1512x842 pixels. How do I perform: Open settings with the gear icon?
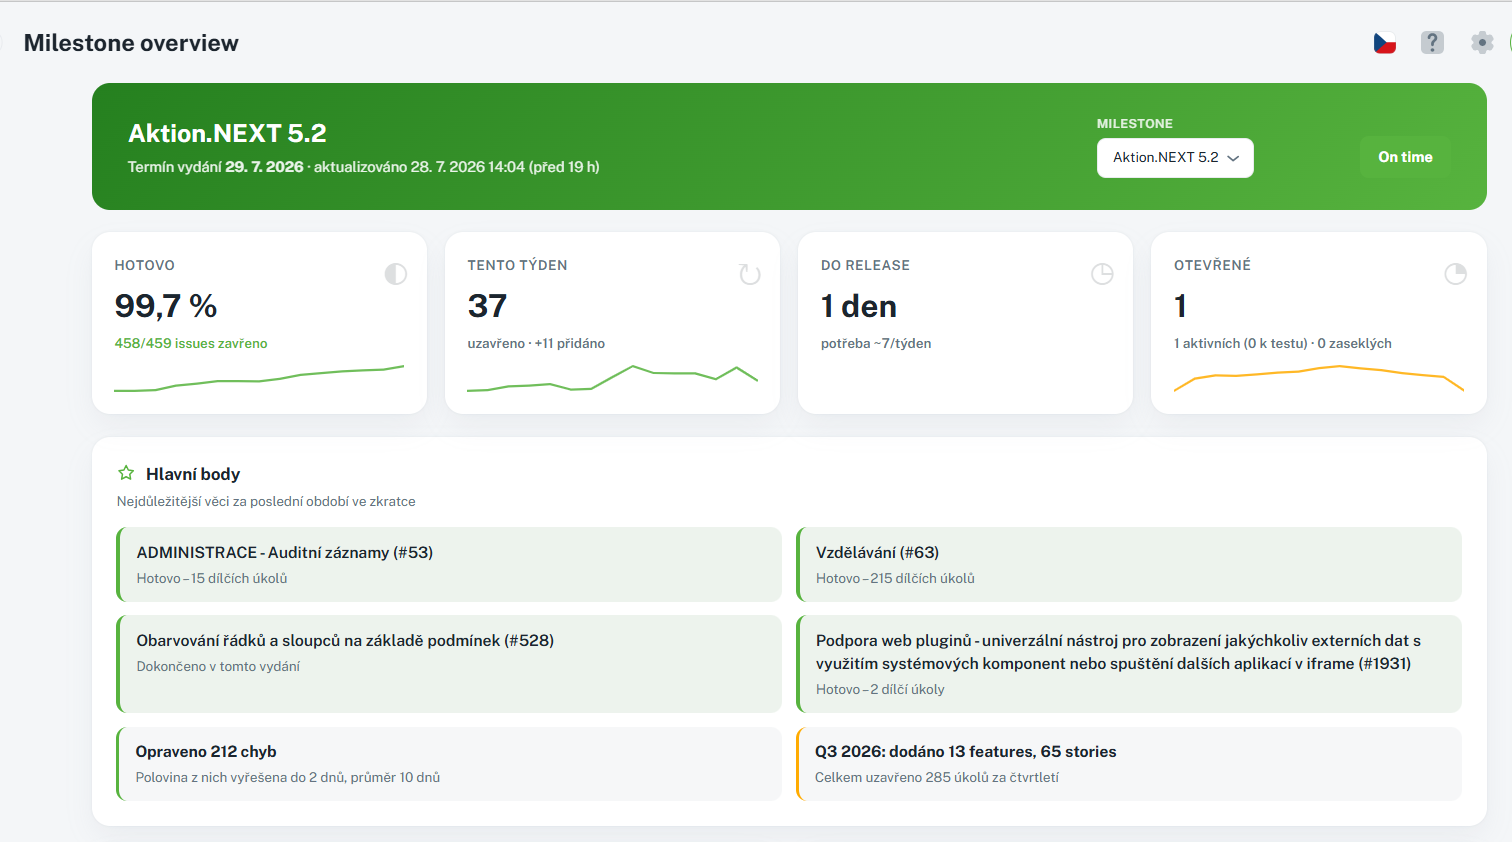click(1482, 43)
